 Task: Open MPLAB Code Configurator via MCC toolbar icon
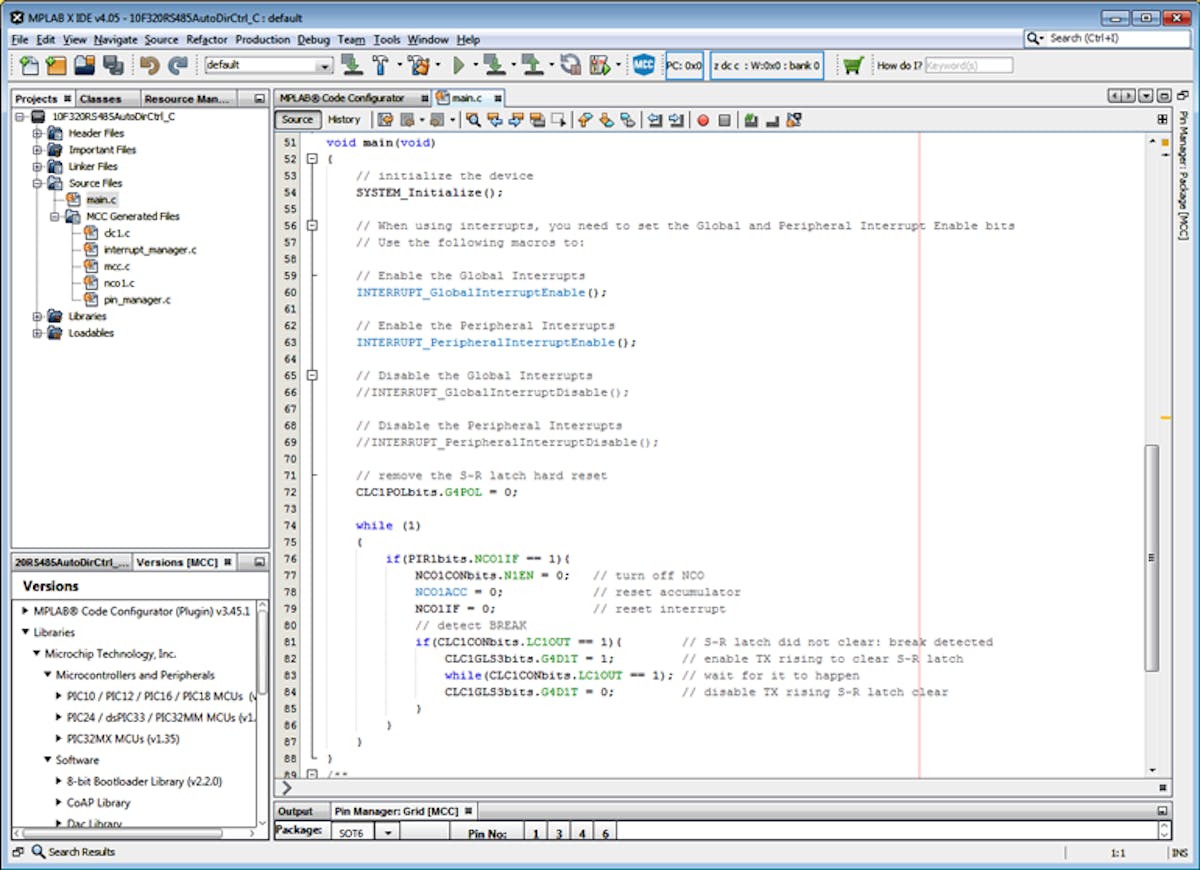pos(645,64)
